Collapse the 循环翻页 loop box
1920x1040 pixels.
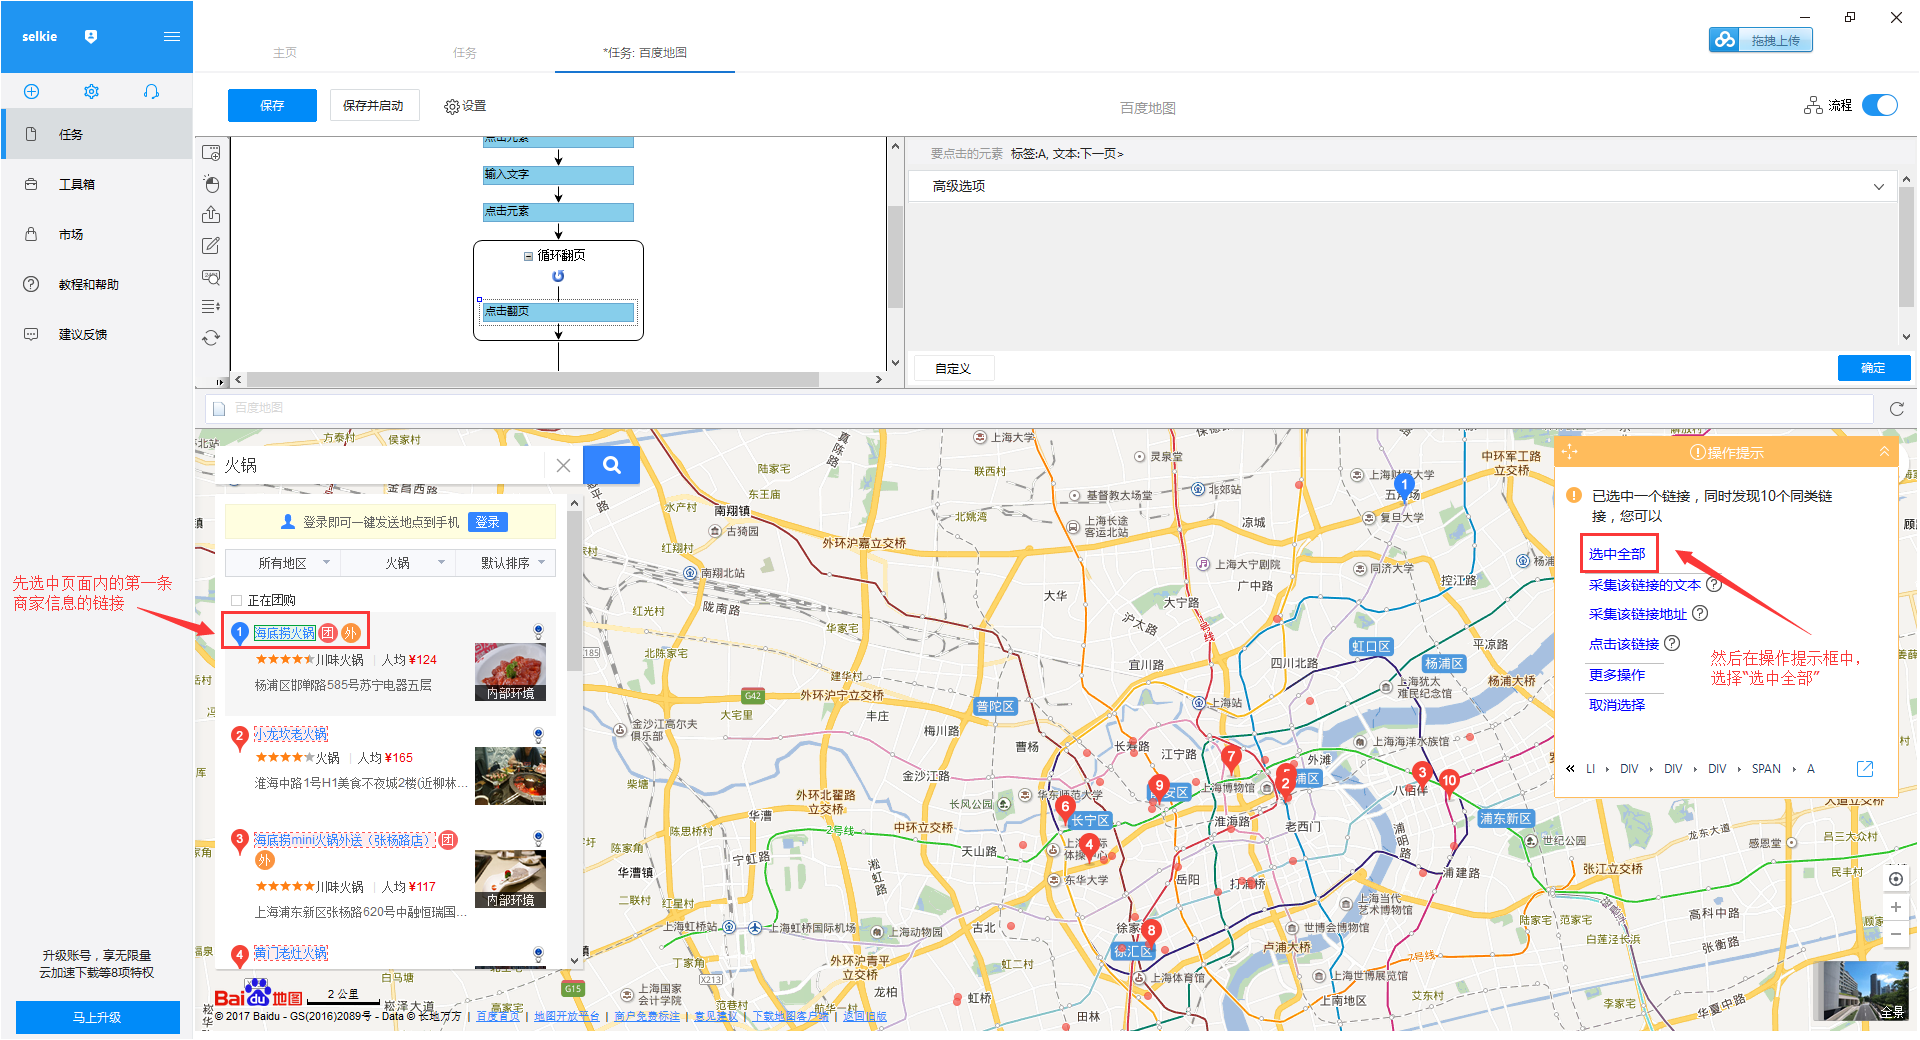point(528,256)
